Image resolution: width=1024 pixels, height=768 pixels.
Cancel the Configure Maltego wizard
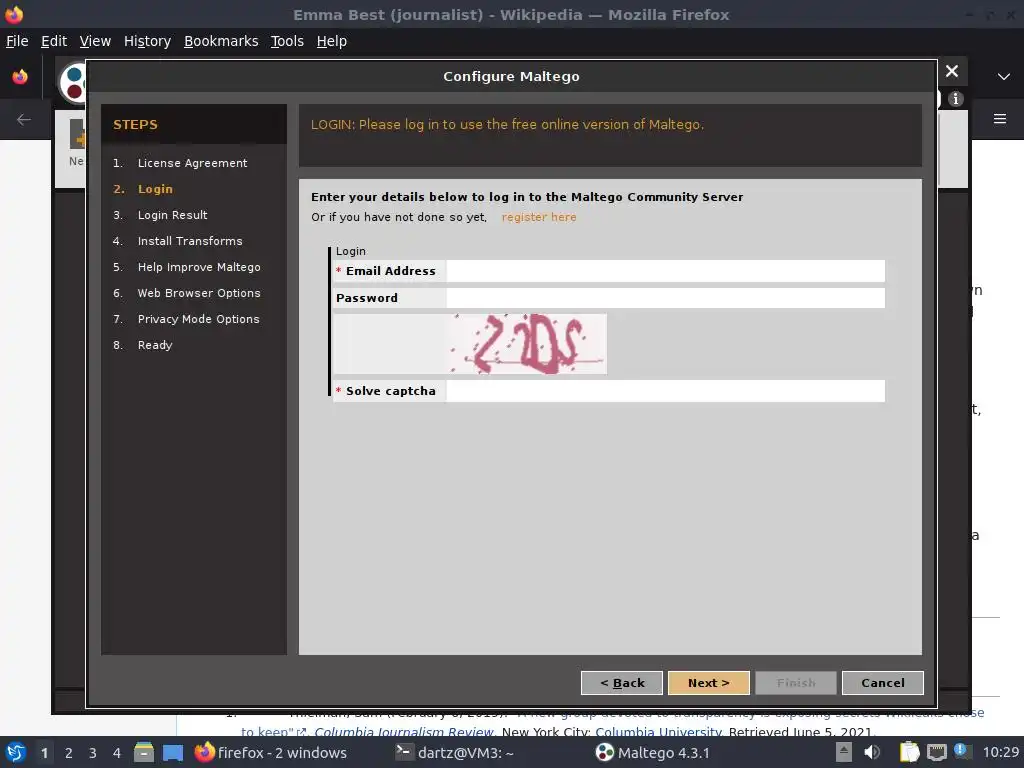(x=882, y=682)
